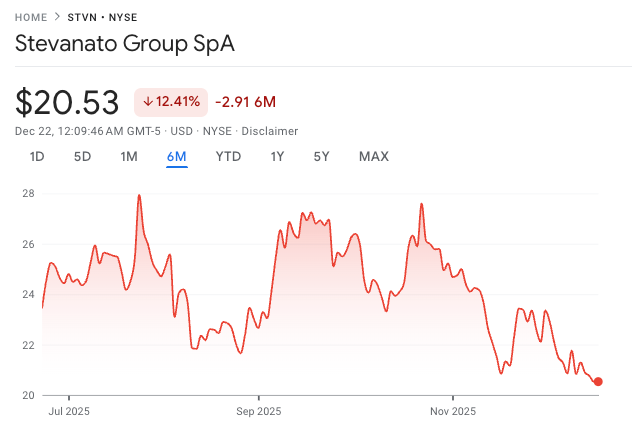Select the 1M time range
The height and width of the screenshot is (428, 632).
[x=129, y=156]
